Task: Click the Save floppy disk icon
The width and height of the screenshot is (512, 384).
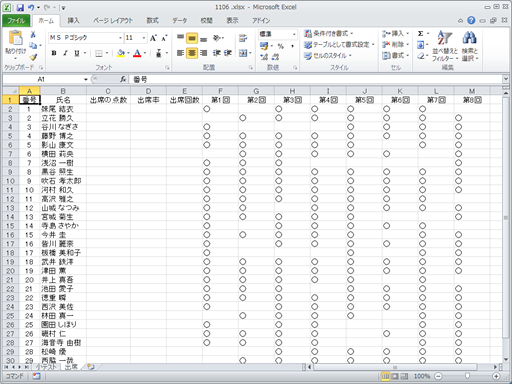Action: click(x=20, y=7)
